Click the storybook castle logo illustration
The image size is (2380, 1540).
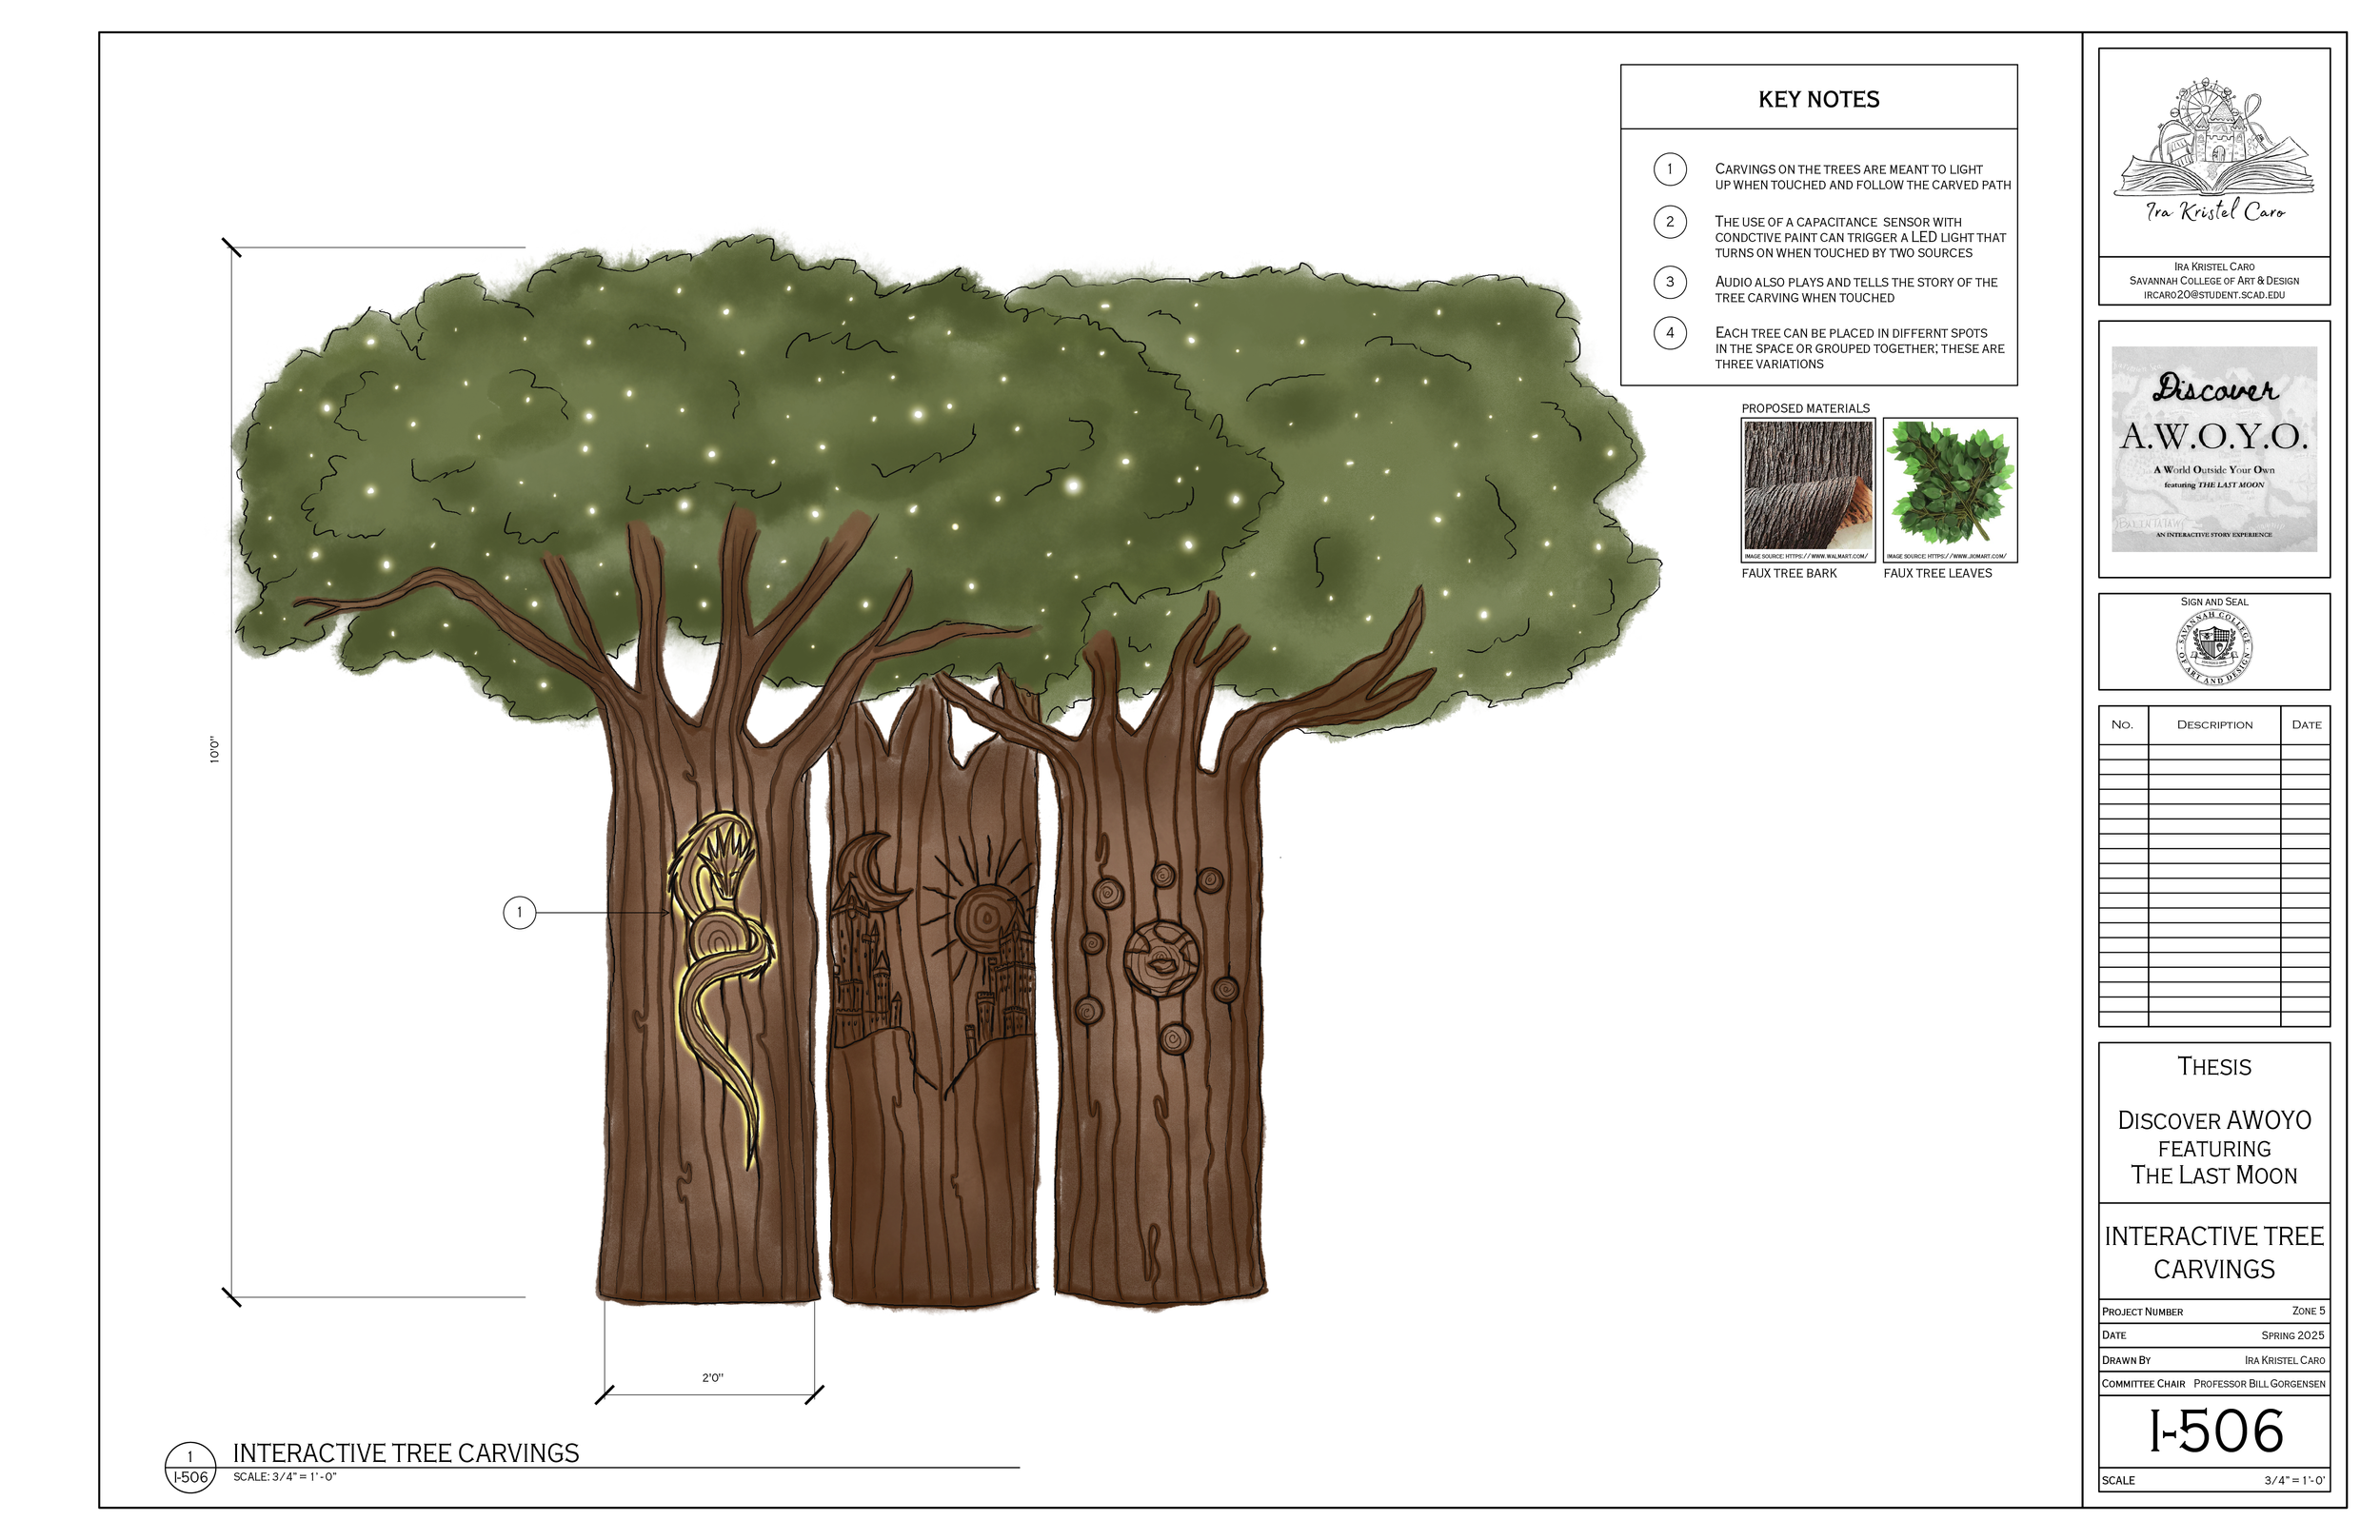[x=2213, y=137]
